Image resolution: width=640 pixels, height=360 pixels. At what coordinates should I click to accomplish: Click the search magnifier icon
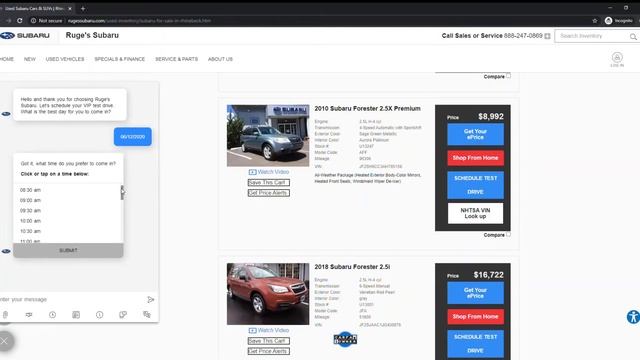633,36
